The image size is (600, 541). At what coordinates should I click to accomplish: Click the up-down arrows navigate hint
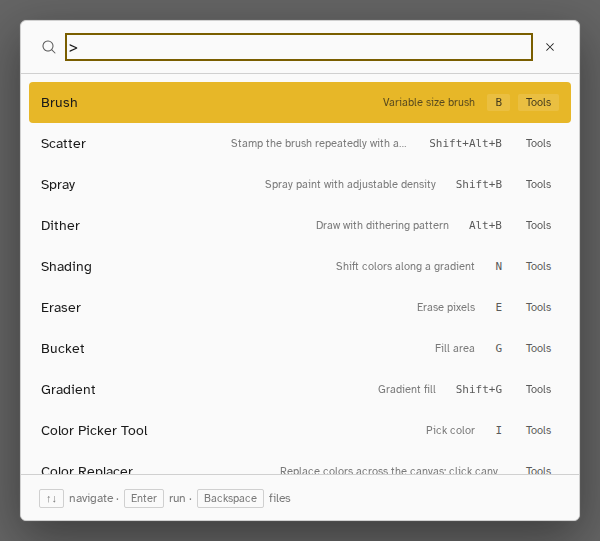tap(51, 499)
